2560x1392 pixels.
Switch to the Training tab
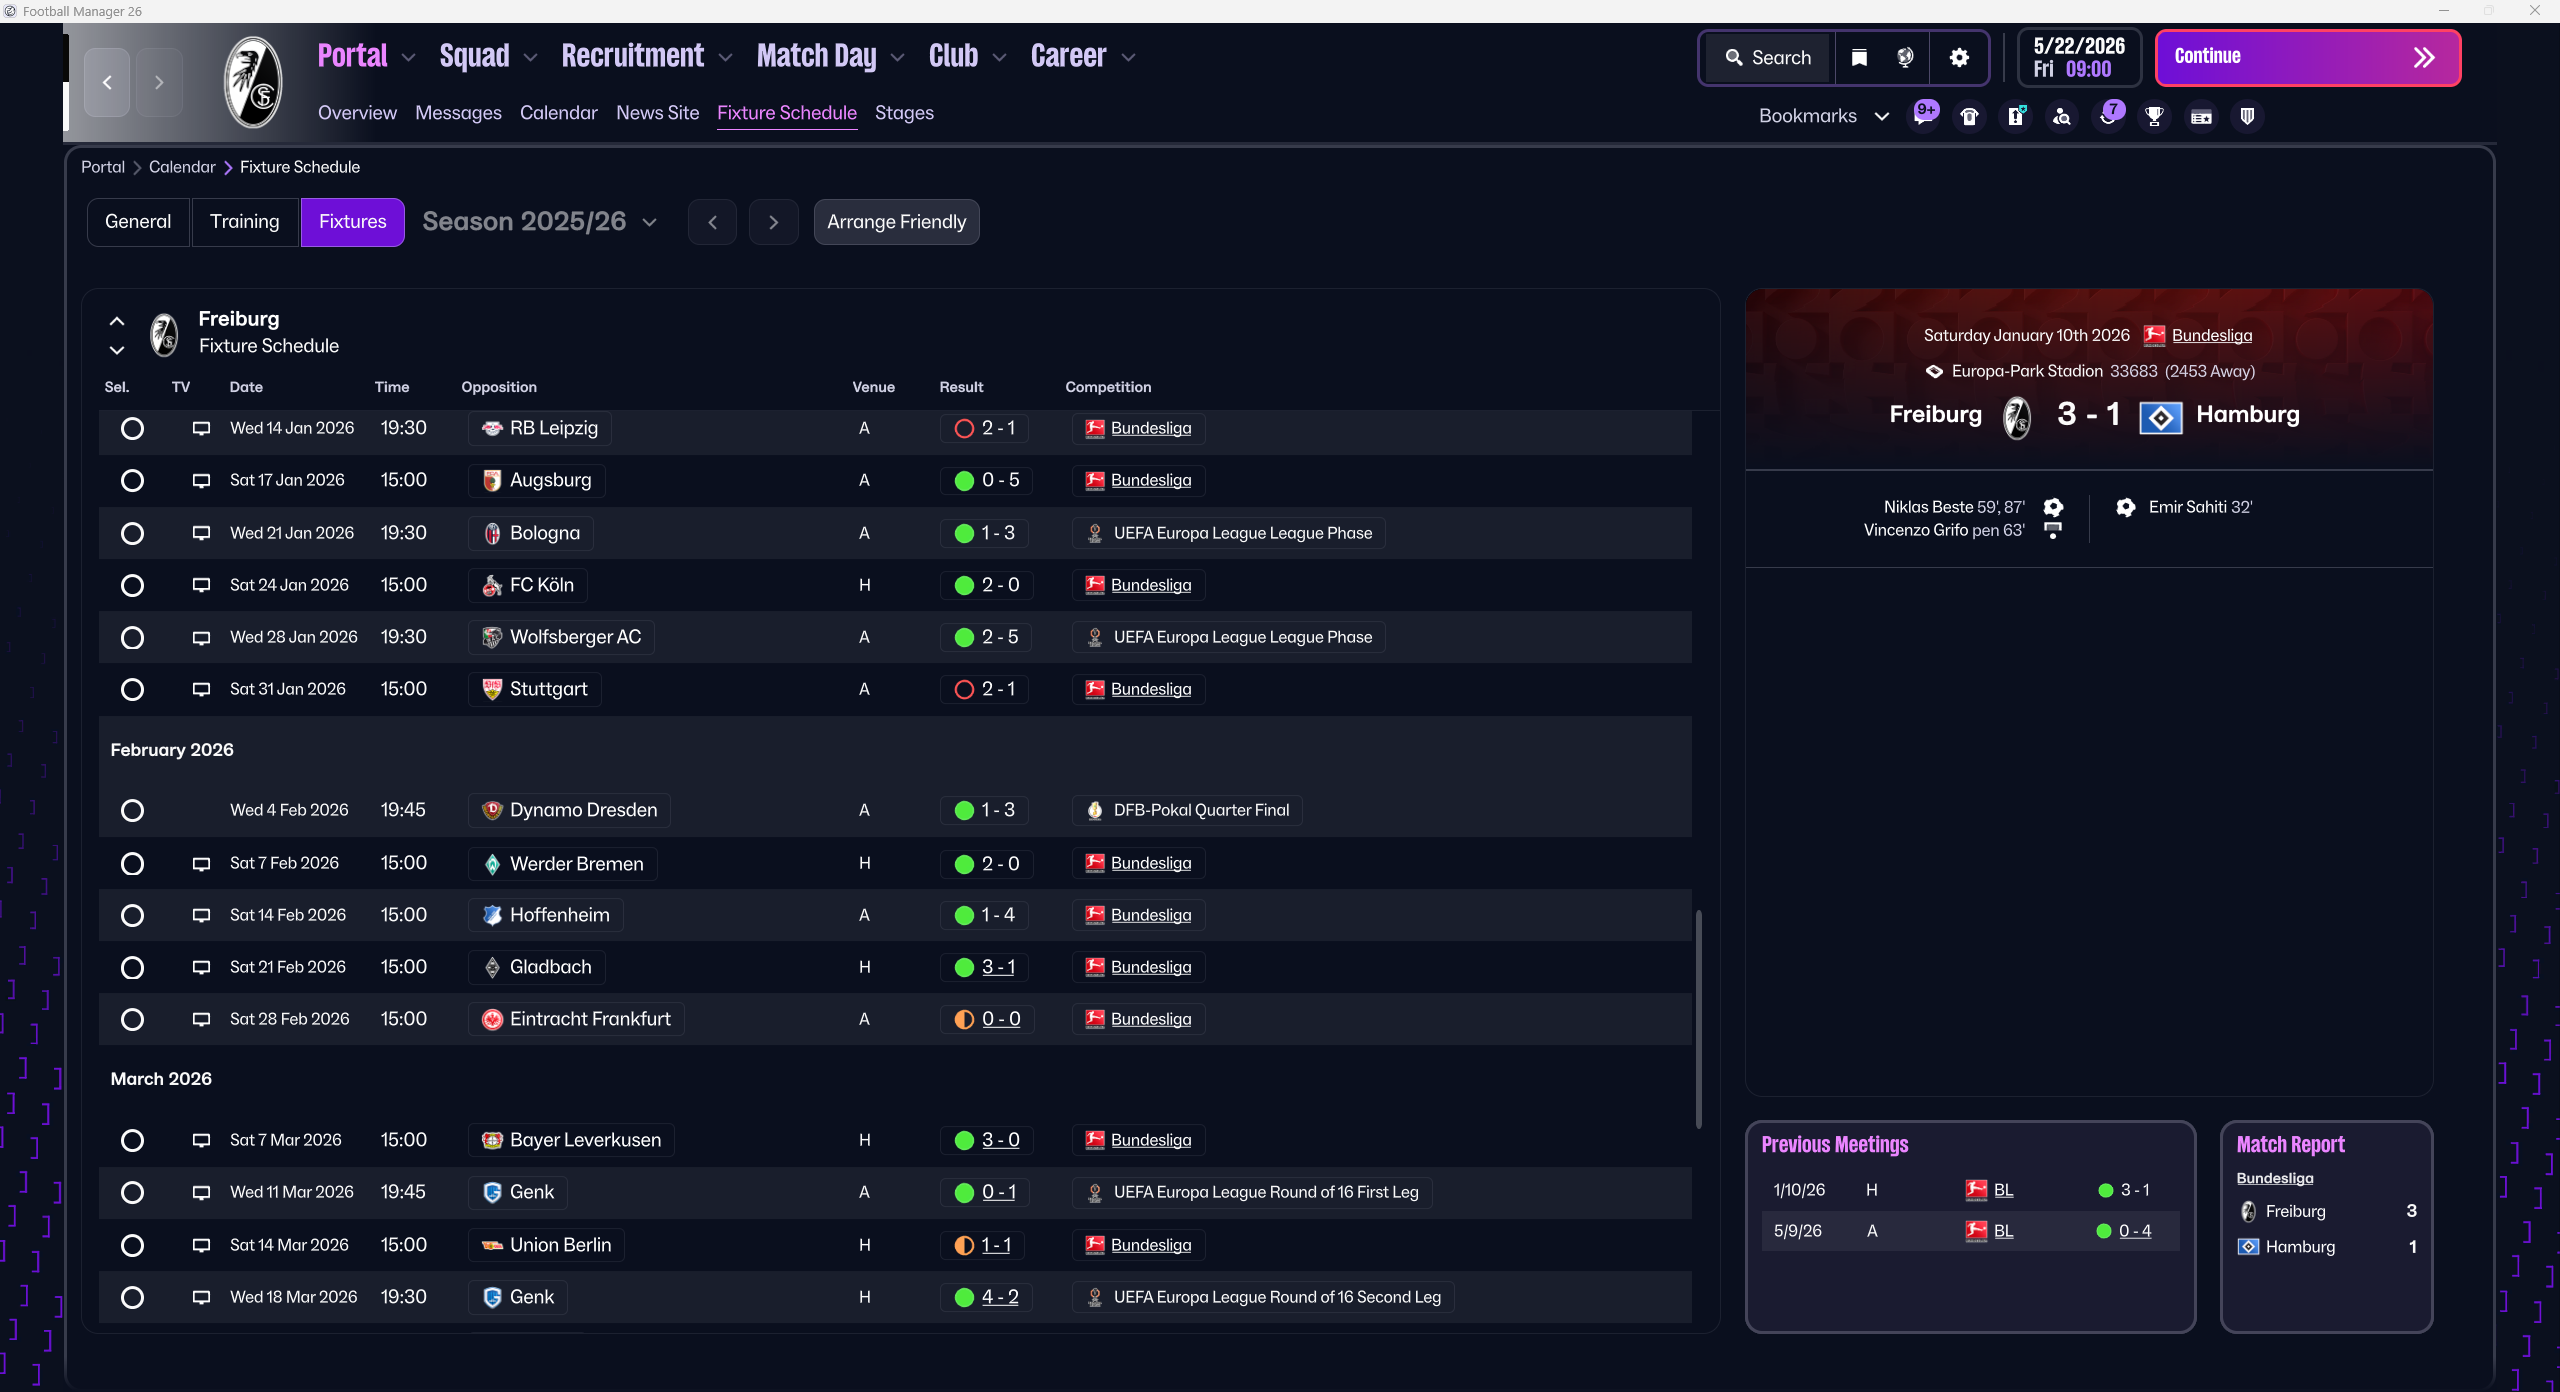tap(244, 222)
